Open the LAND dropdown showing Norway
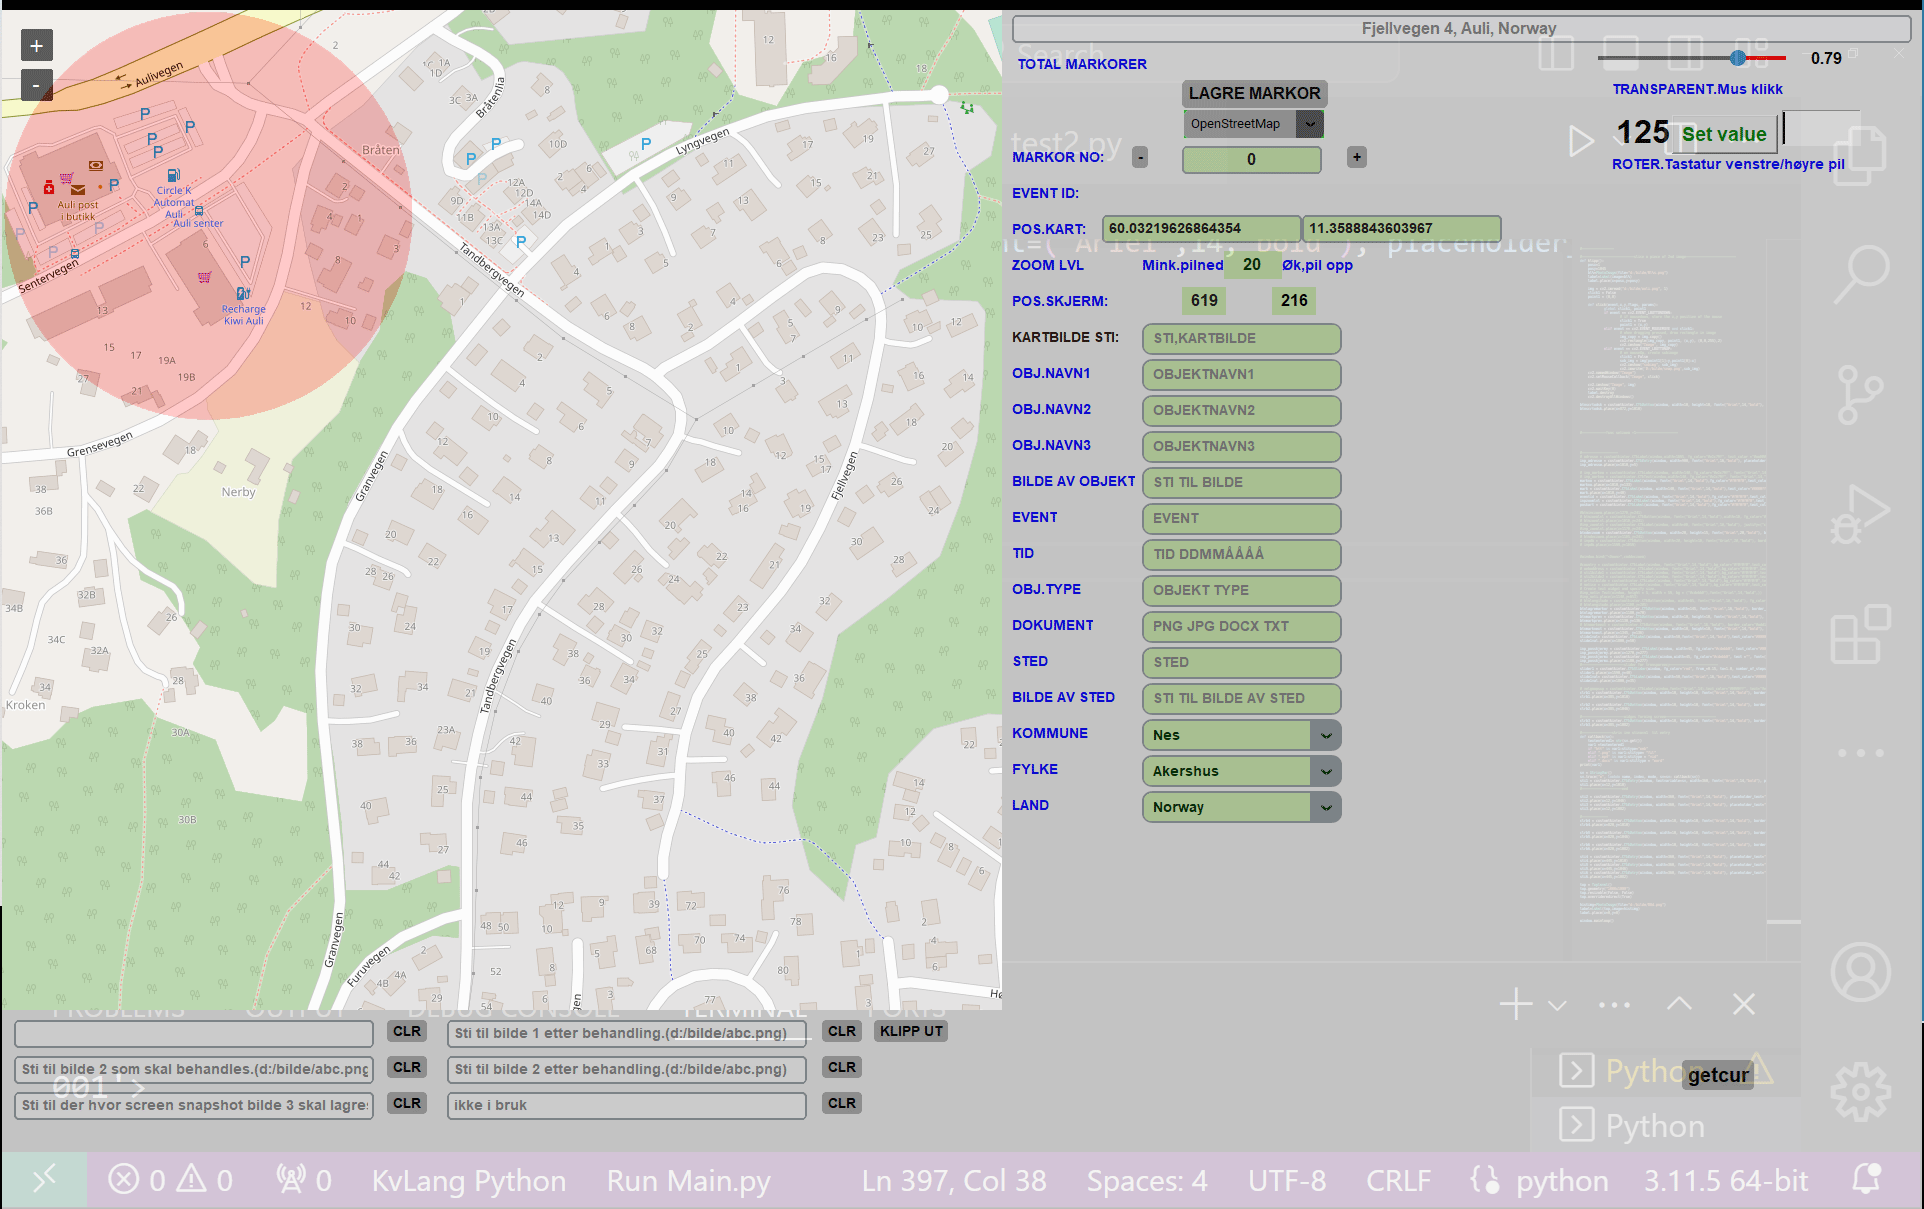Viewport: 1924px width, 1209px height. (x=1326, y=807)
